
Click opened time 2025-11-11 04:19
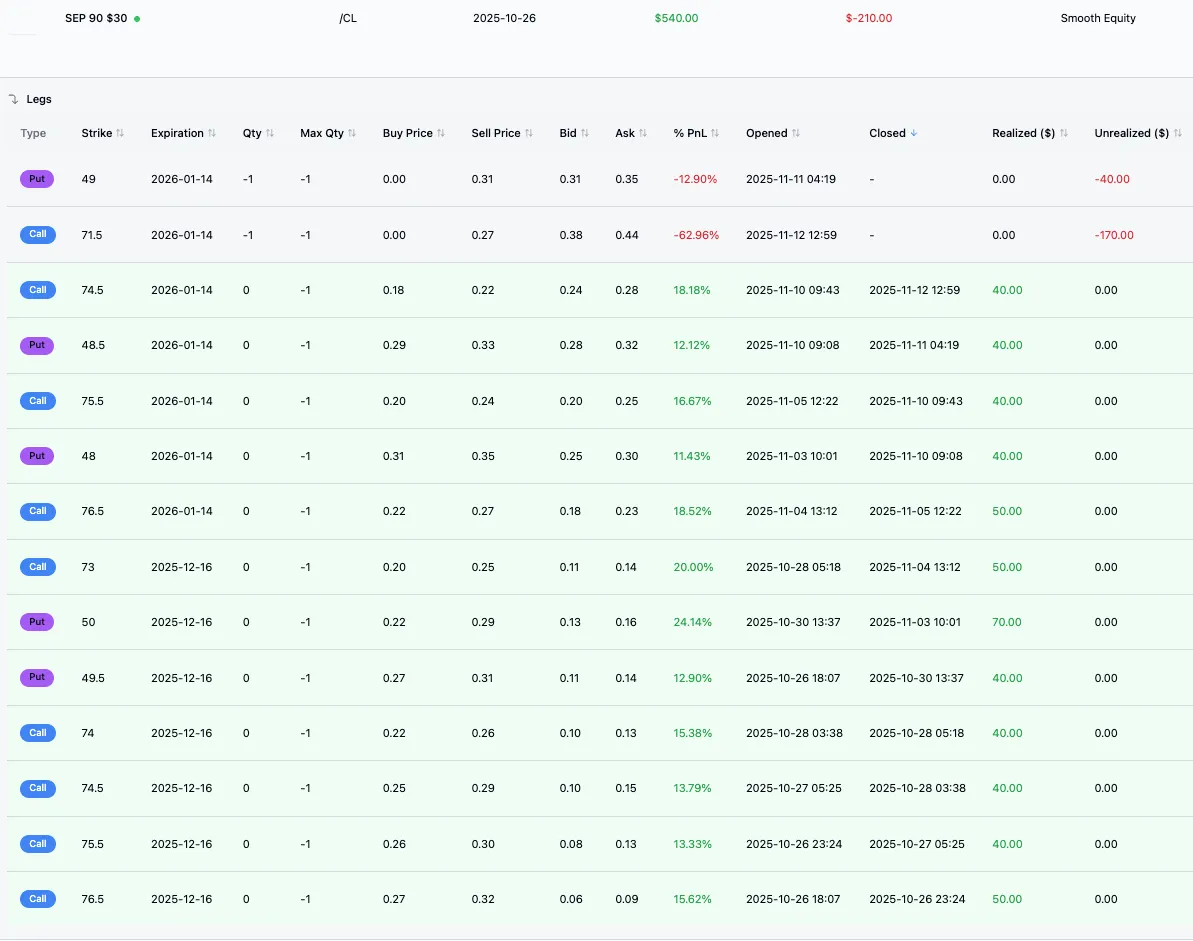tap(791, 180)
